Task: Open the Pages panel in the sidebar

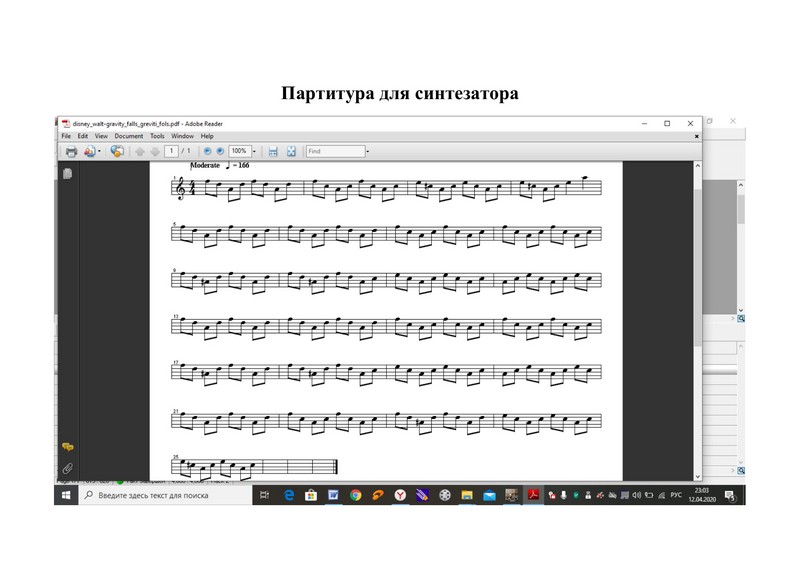Action: pos(67,174)
